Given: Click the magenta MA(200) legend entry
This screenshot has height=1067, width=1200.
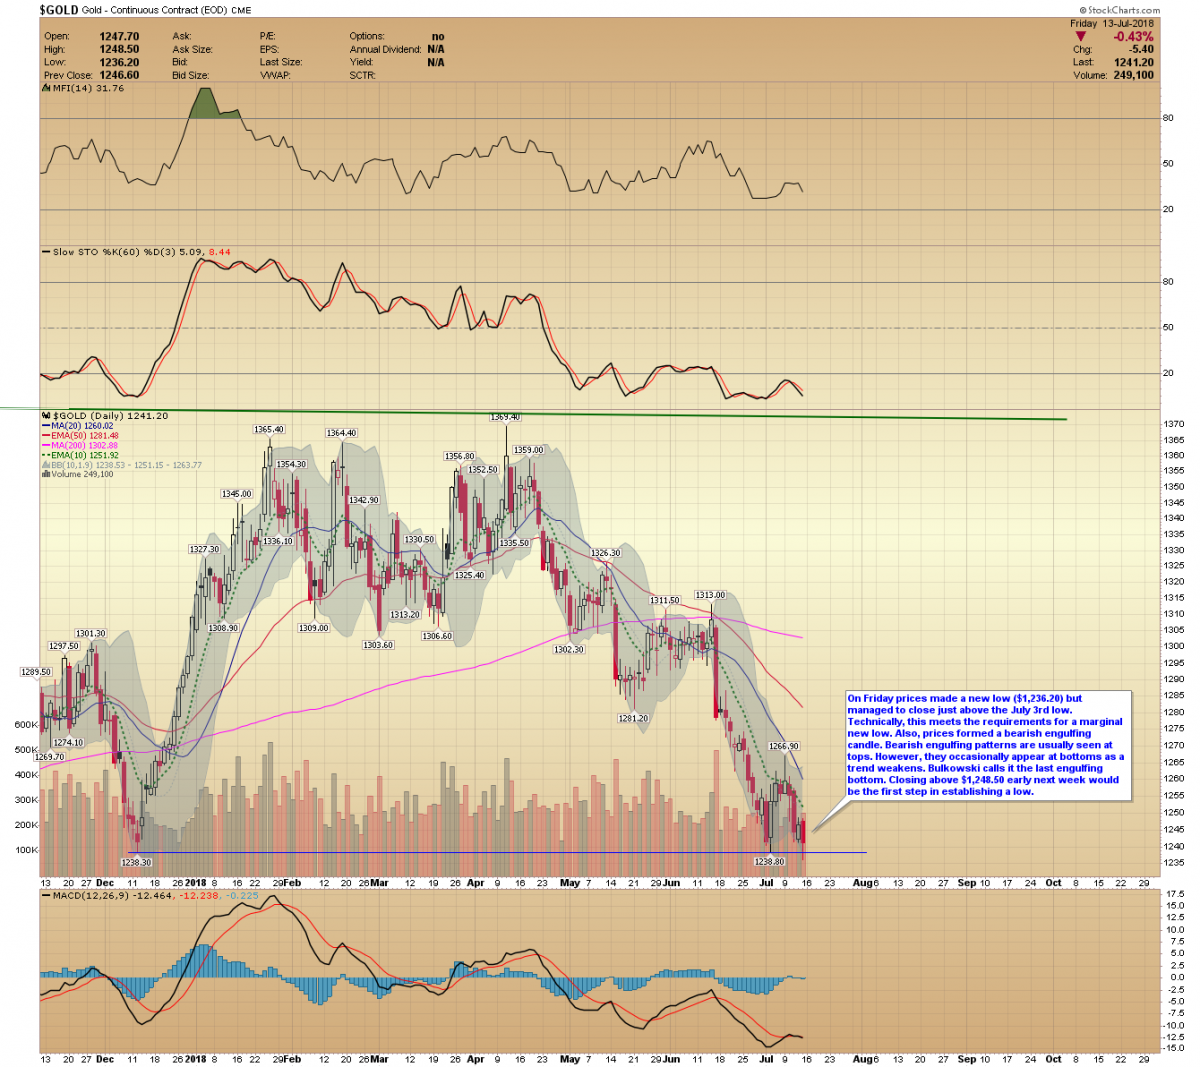Looking at the screenshot, I should click(x=80, y=445).
